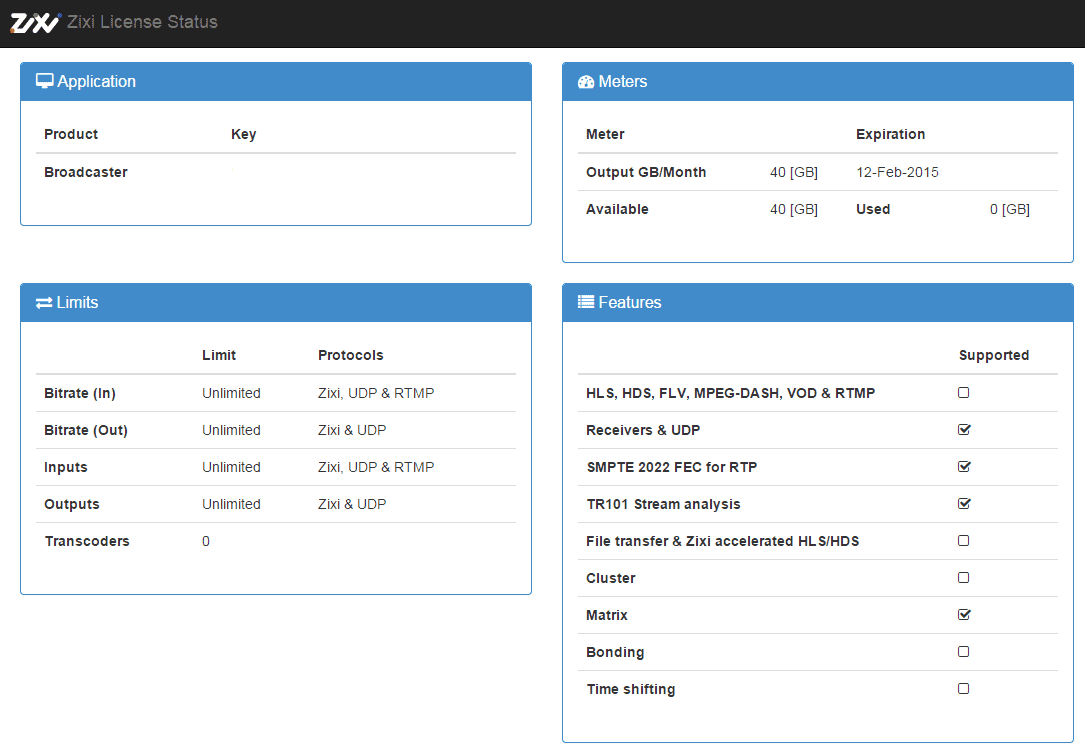Image resolution: width=1085 pixels, height=756 pixels.
Task: Click the 0 value in the Transcoders row
Action: coord(206,542)
